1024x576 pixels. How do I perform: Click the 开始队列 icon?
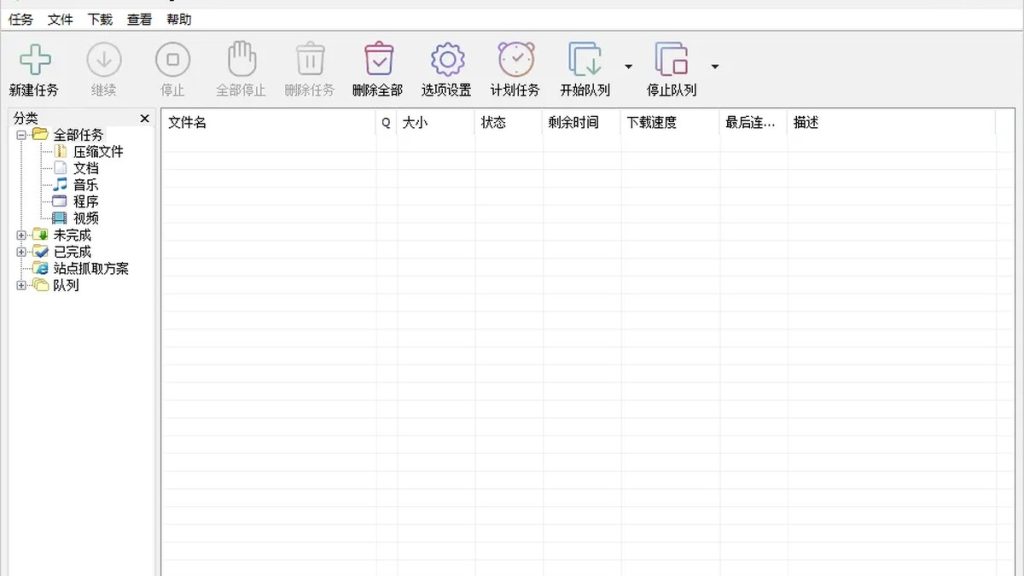point(584,59)
